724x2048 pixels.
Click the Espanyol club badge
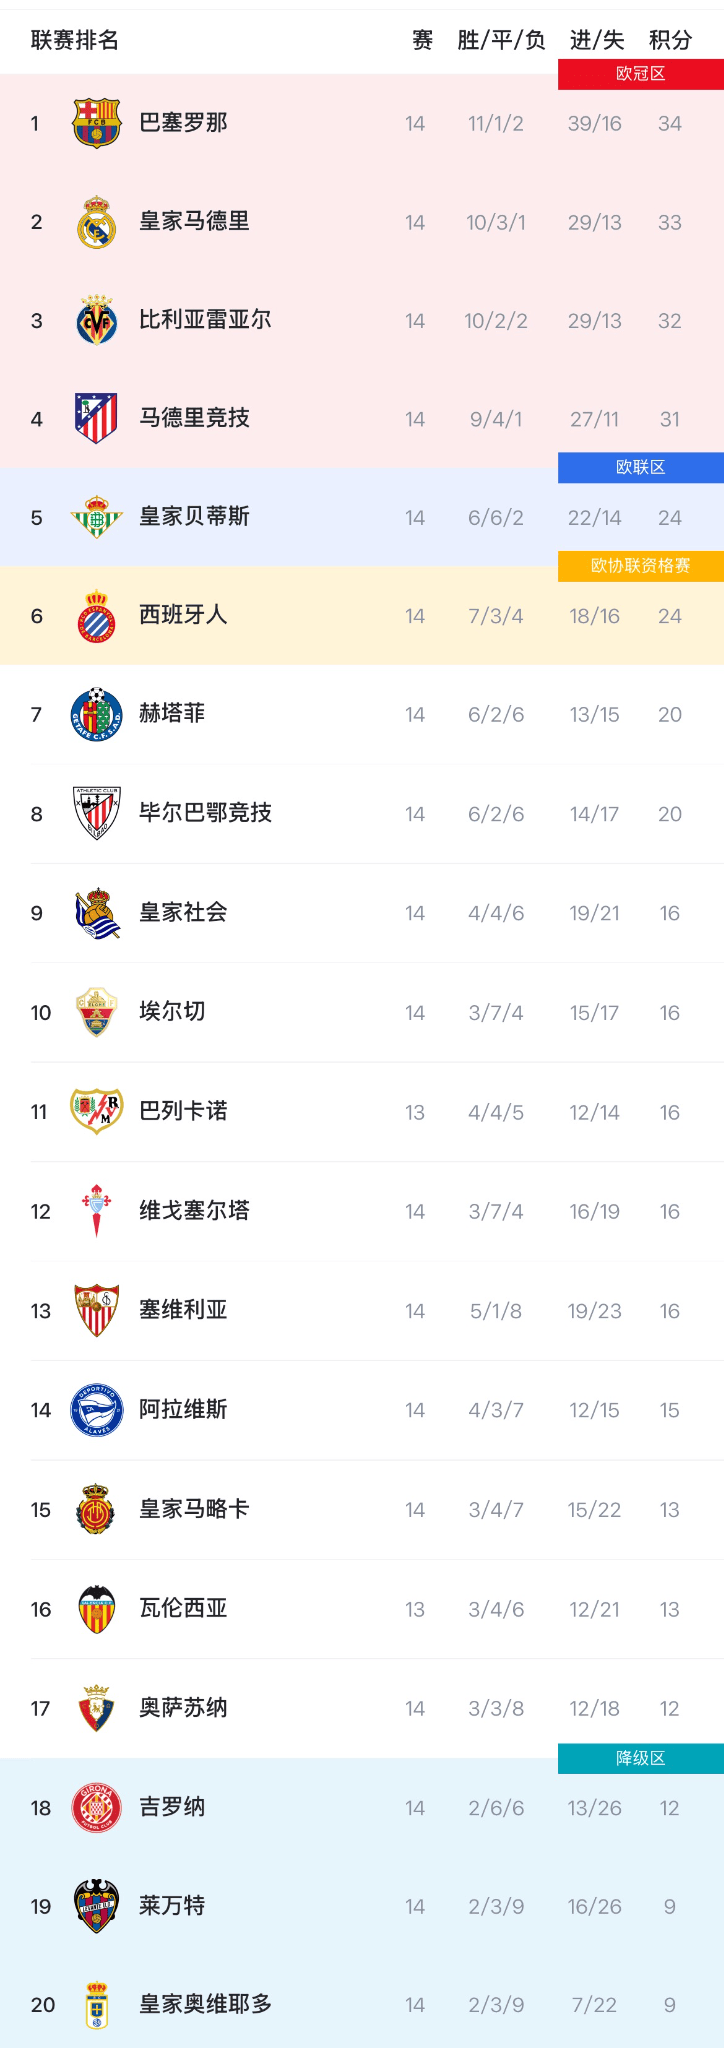click(97, 615)
